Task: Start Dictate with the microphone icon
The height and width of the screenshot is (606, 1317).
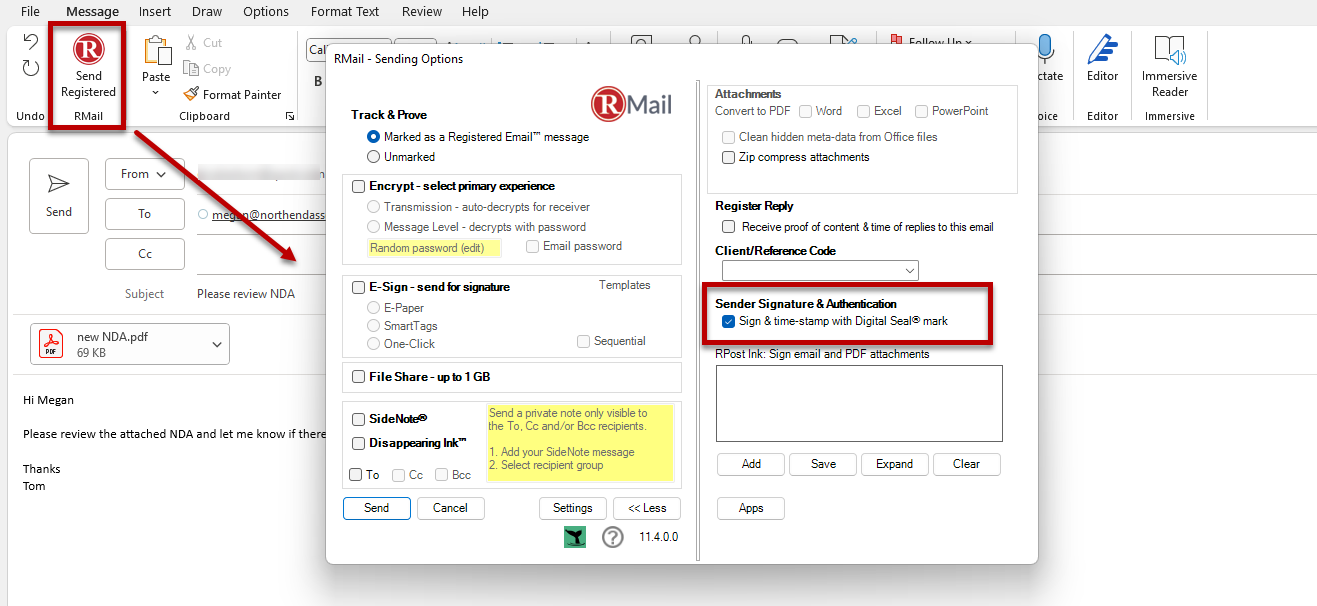Action: (x=1046, y=48)
